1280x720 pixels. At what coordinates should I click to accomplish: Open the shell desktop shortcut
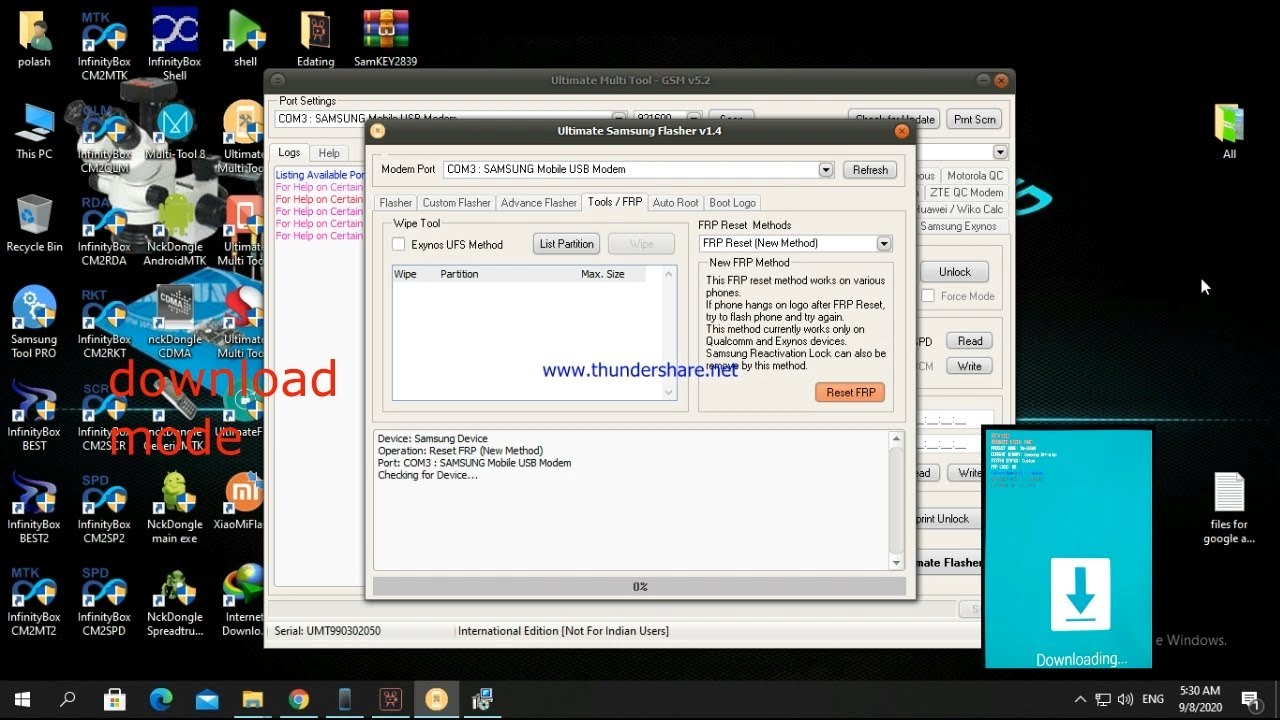(245, 38)
